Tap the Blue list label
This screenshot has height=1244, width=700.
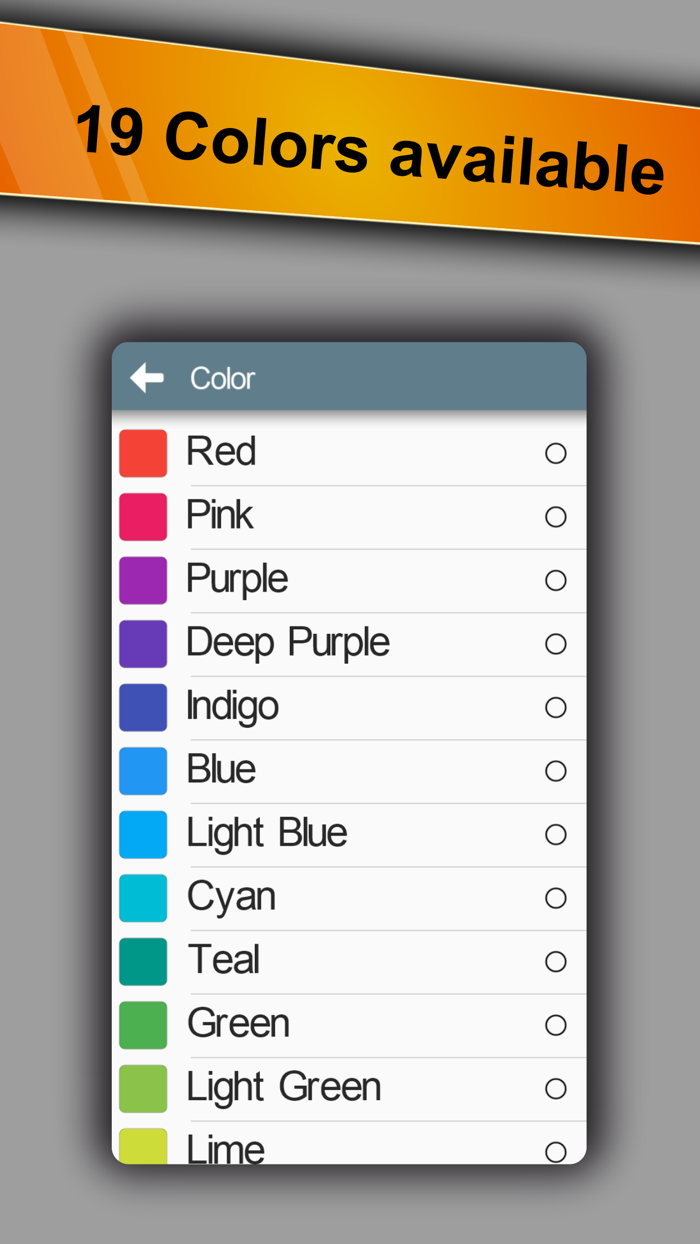[221, 770]
